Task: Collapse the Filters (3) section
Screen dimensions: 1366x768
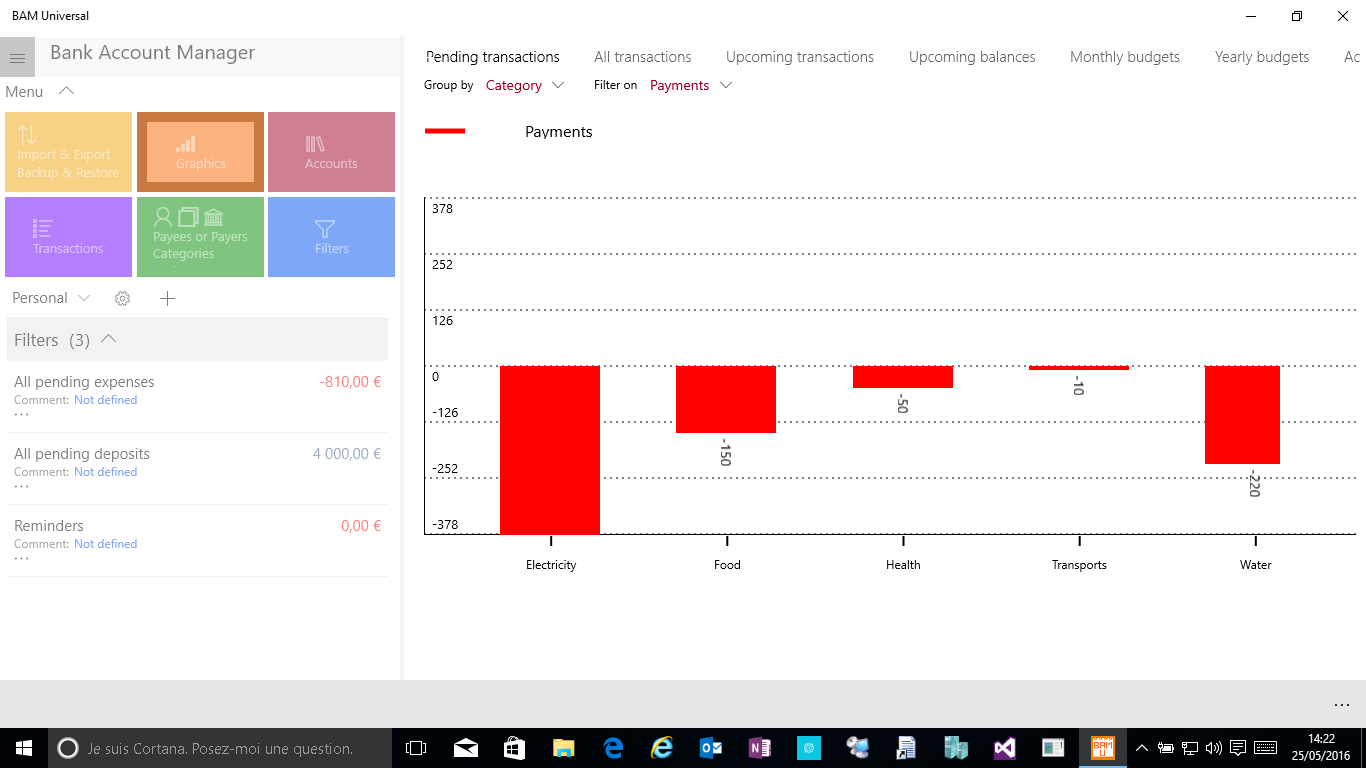Action: (x=109, y=339)
